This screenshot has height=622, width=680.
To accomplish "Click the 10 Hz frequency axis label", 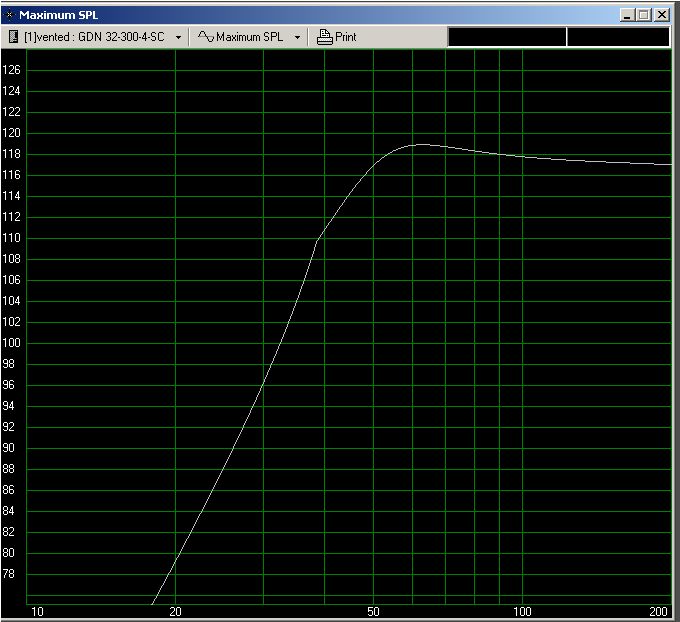I will 37,612.
